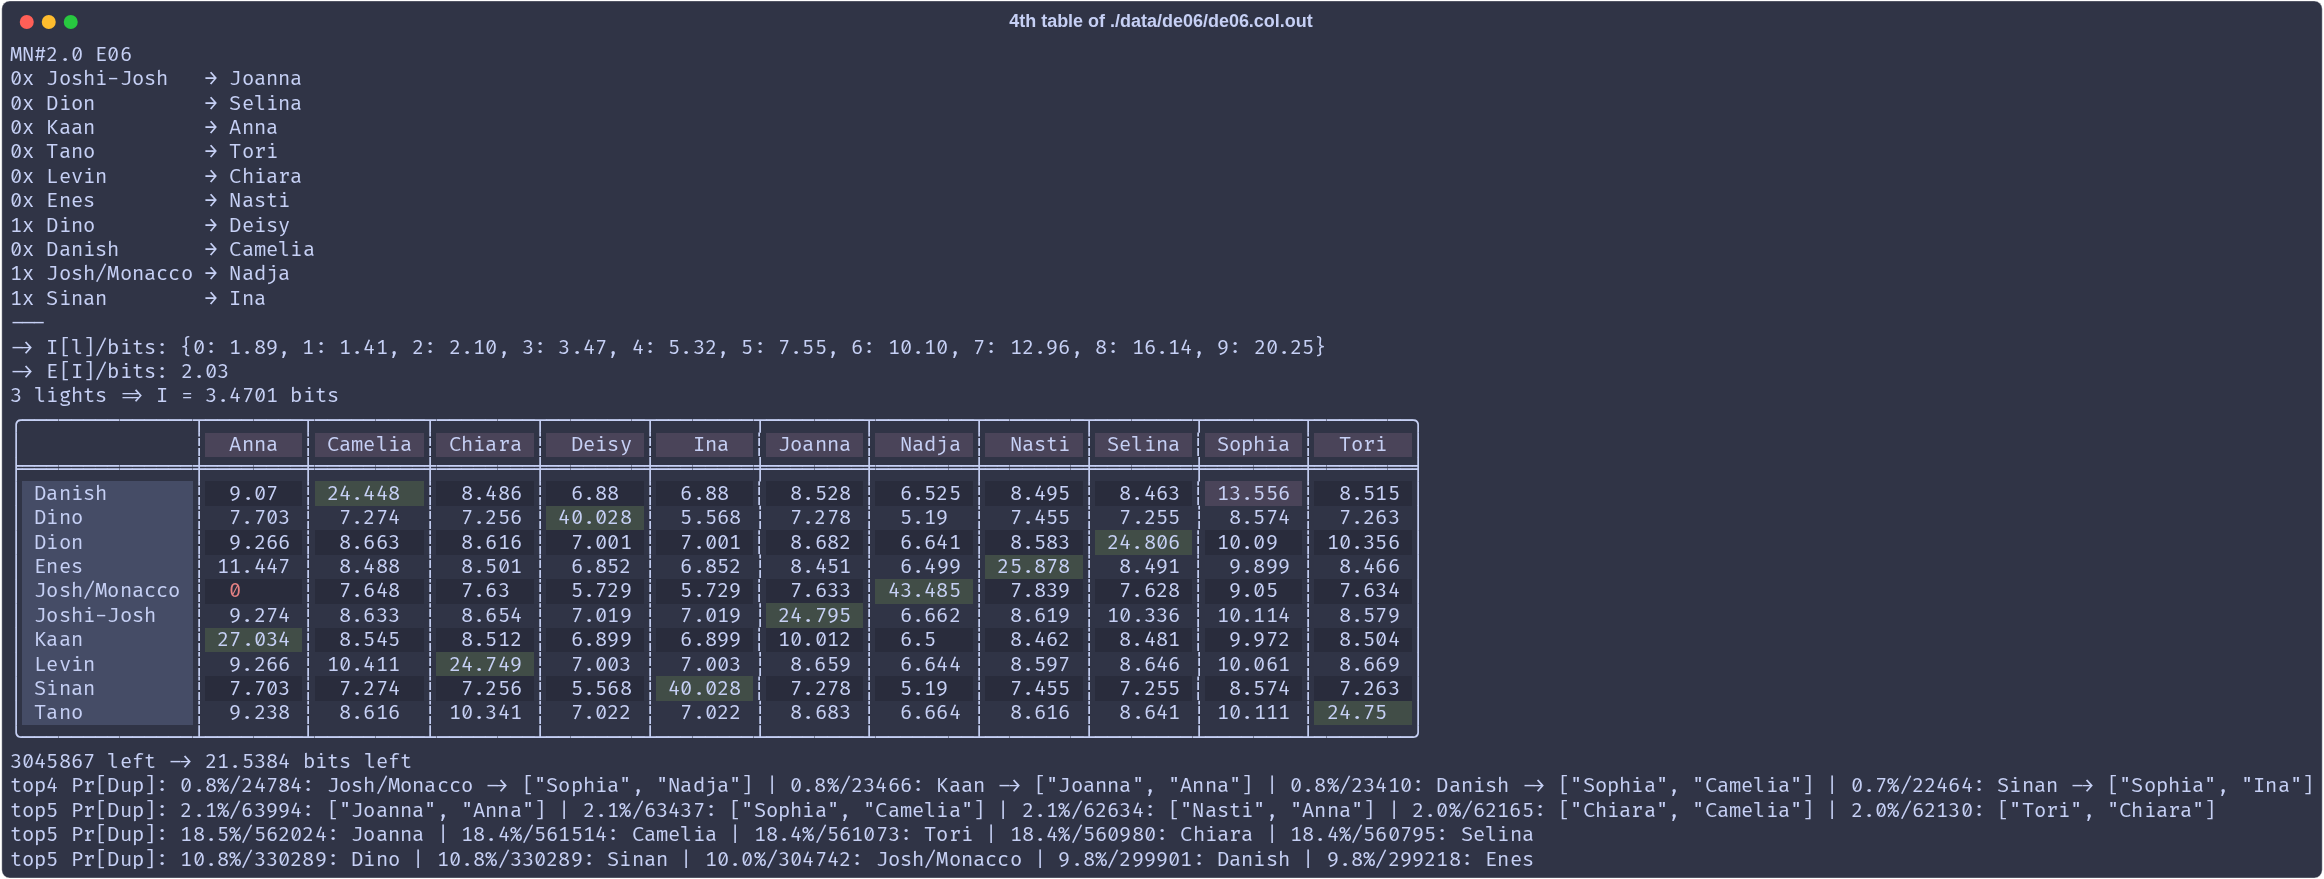Click the Levin → Chiara line
Screen dimensions: 2324x879
point(156,176)
